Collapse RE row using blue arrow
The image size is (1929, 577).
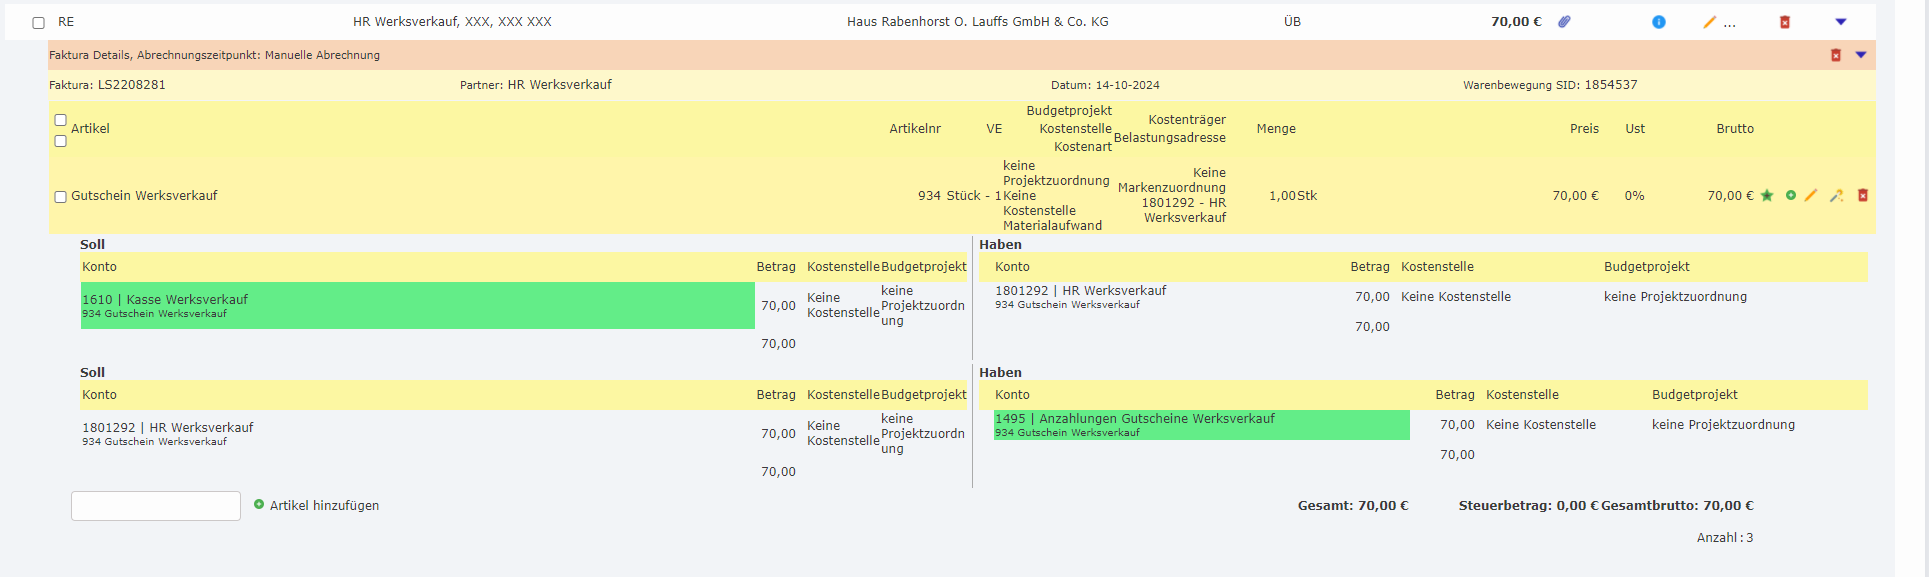(x=1840, y=22)
